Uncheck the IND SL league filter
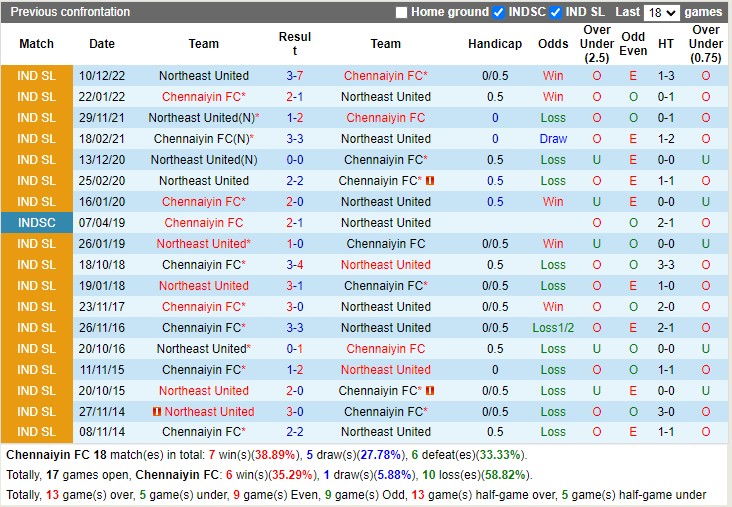The width and height of the screenshot is (732, 507). click(x=556, y=13)
